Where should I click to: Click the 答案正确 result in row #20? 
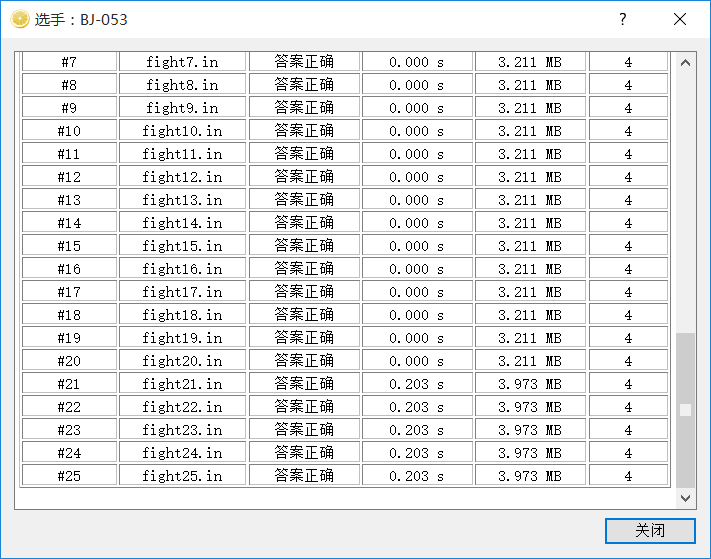point(304,361)
